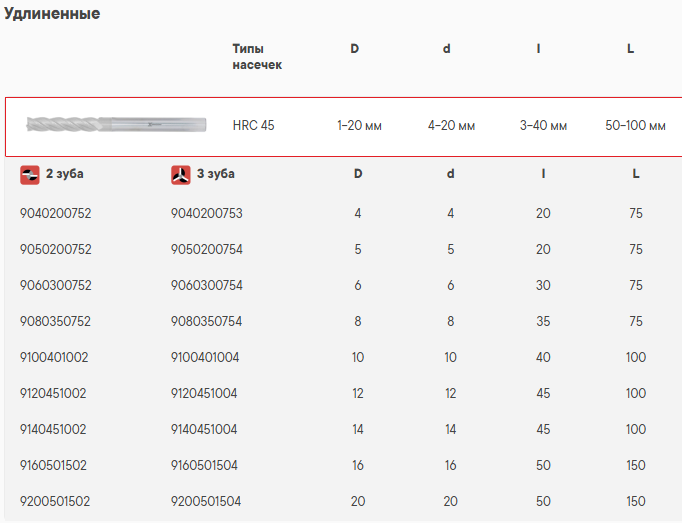Open product code 9140451002
682x523 pixels.
[53, 429]
